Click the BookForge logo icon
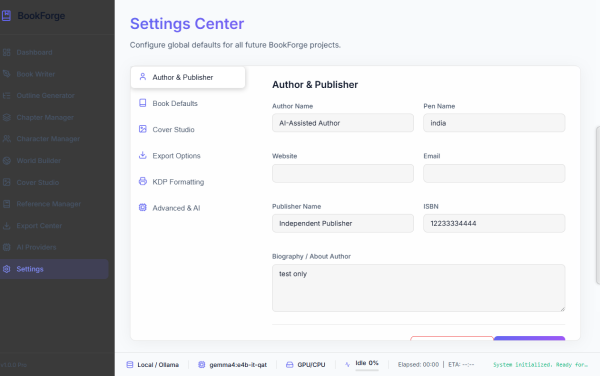Screen dimensions: 600x376 tap(6, 16)
